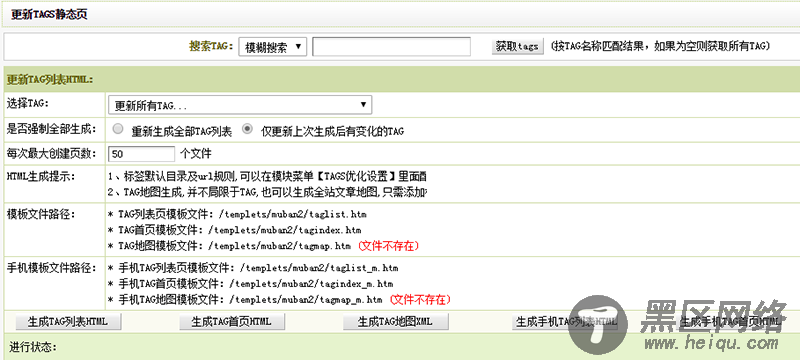The image size is (800, 360).
Task: Click the 生成手机TAG首页HTML button
Action: pos(730,322)
